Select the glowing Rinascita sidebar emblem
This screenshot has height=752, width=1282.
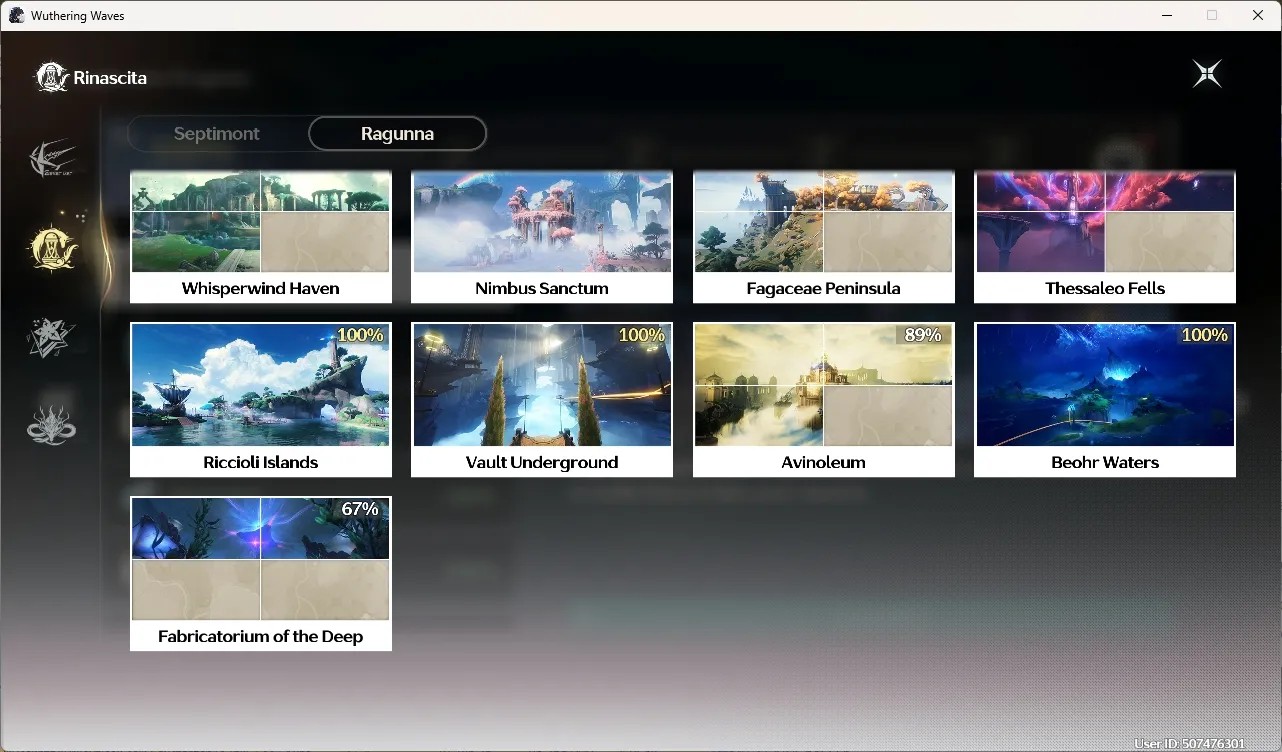[x=52, y=248]
